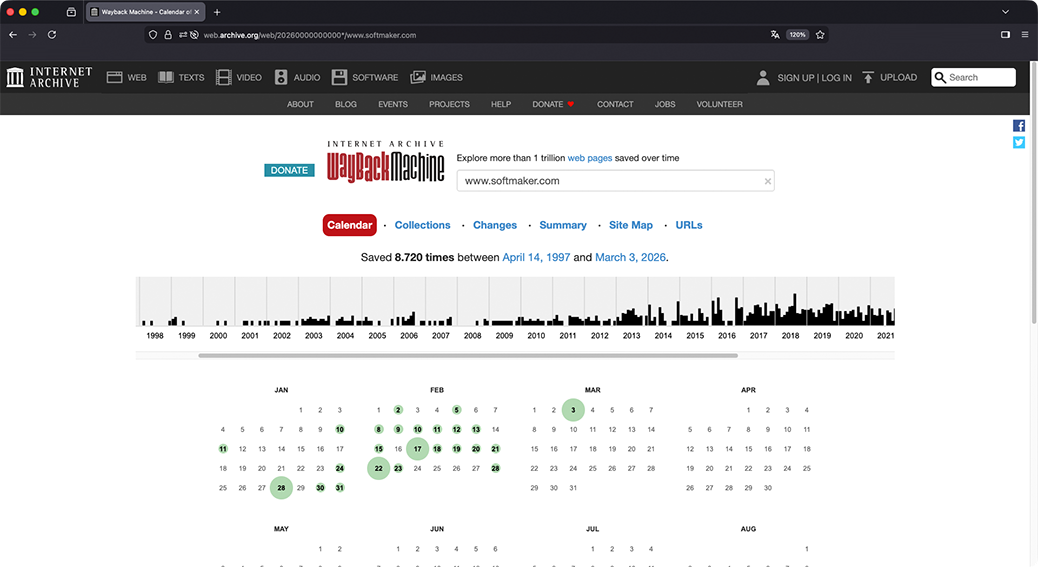Click the 120% zoom level badge
1038x567 pixels.
point(797,34)
